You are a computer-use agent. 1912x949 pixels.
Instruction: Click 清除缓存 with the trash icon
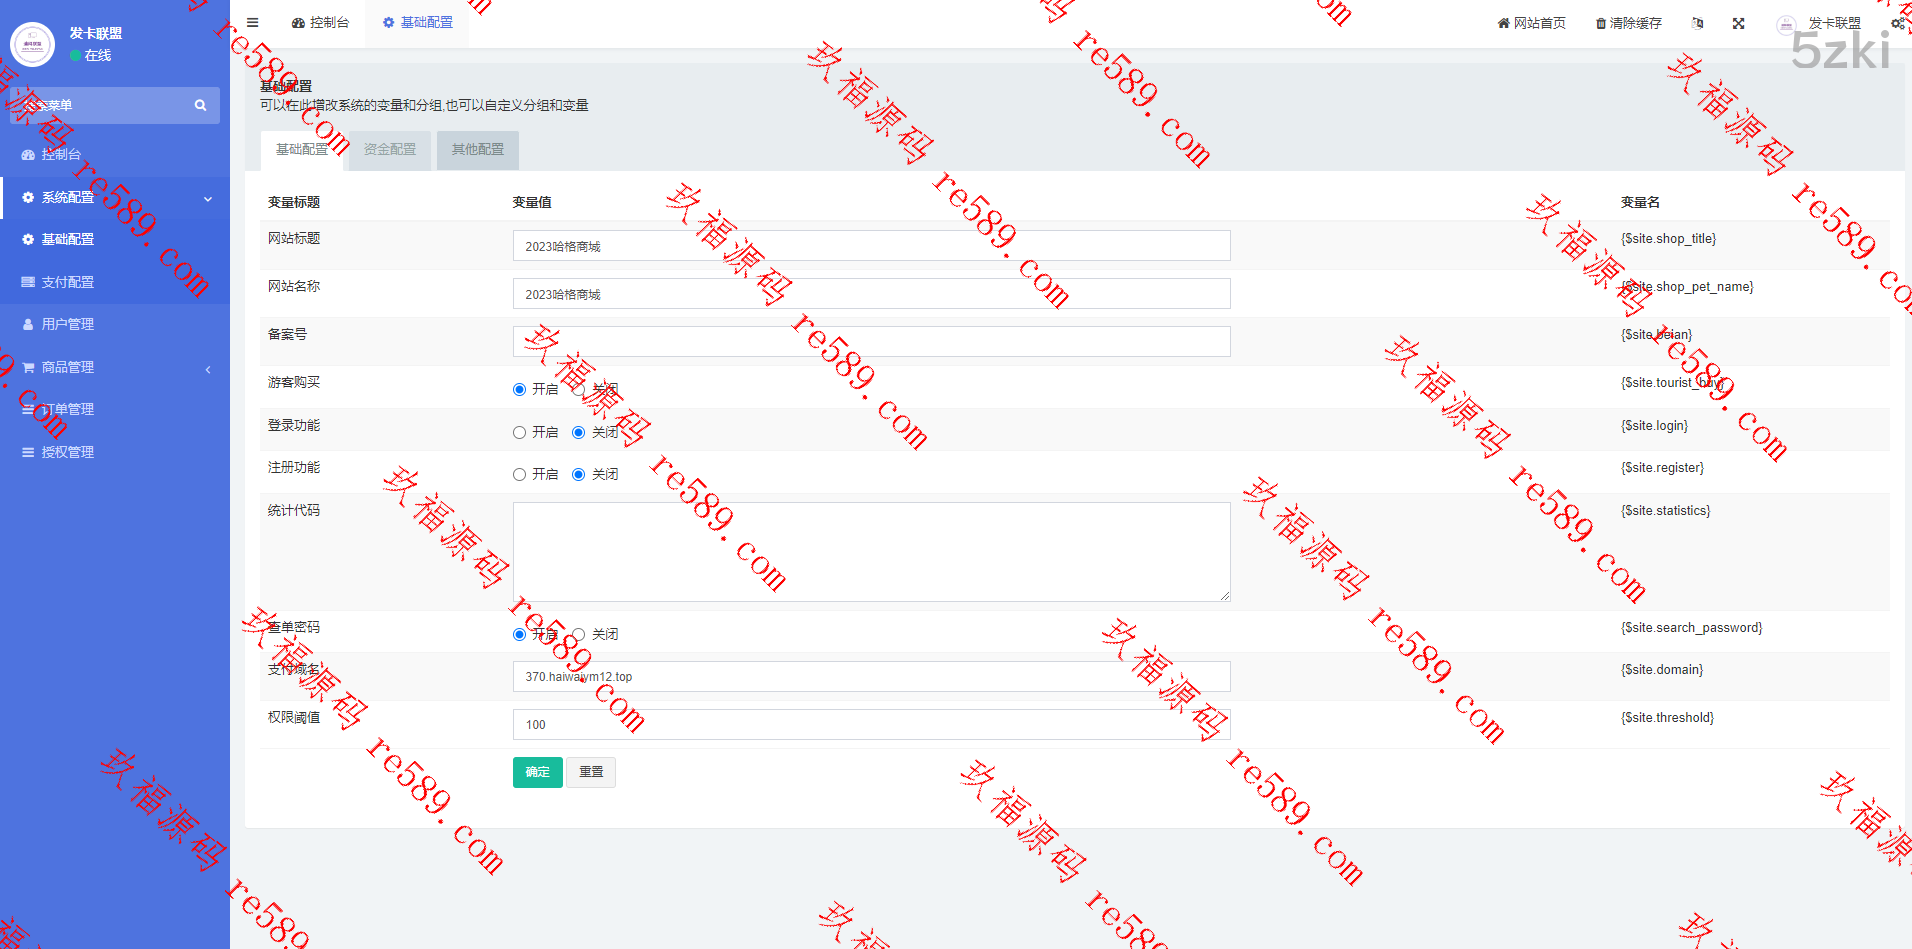tap(1628, 23)
